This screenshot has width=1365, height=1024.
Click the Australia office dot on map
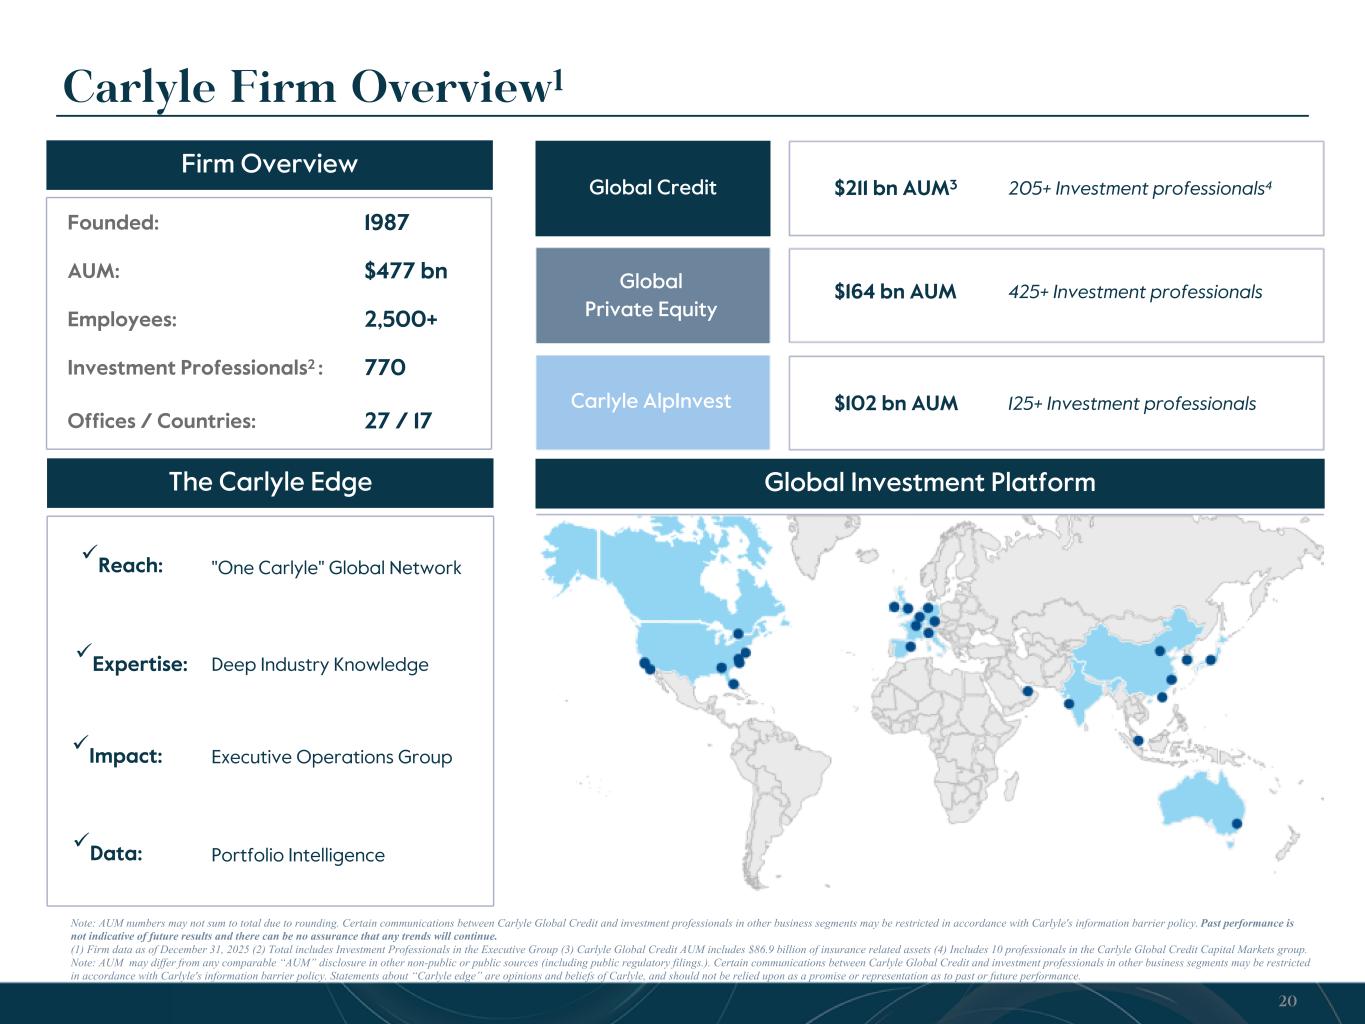[x=1236, y=823]
